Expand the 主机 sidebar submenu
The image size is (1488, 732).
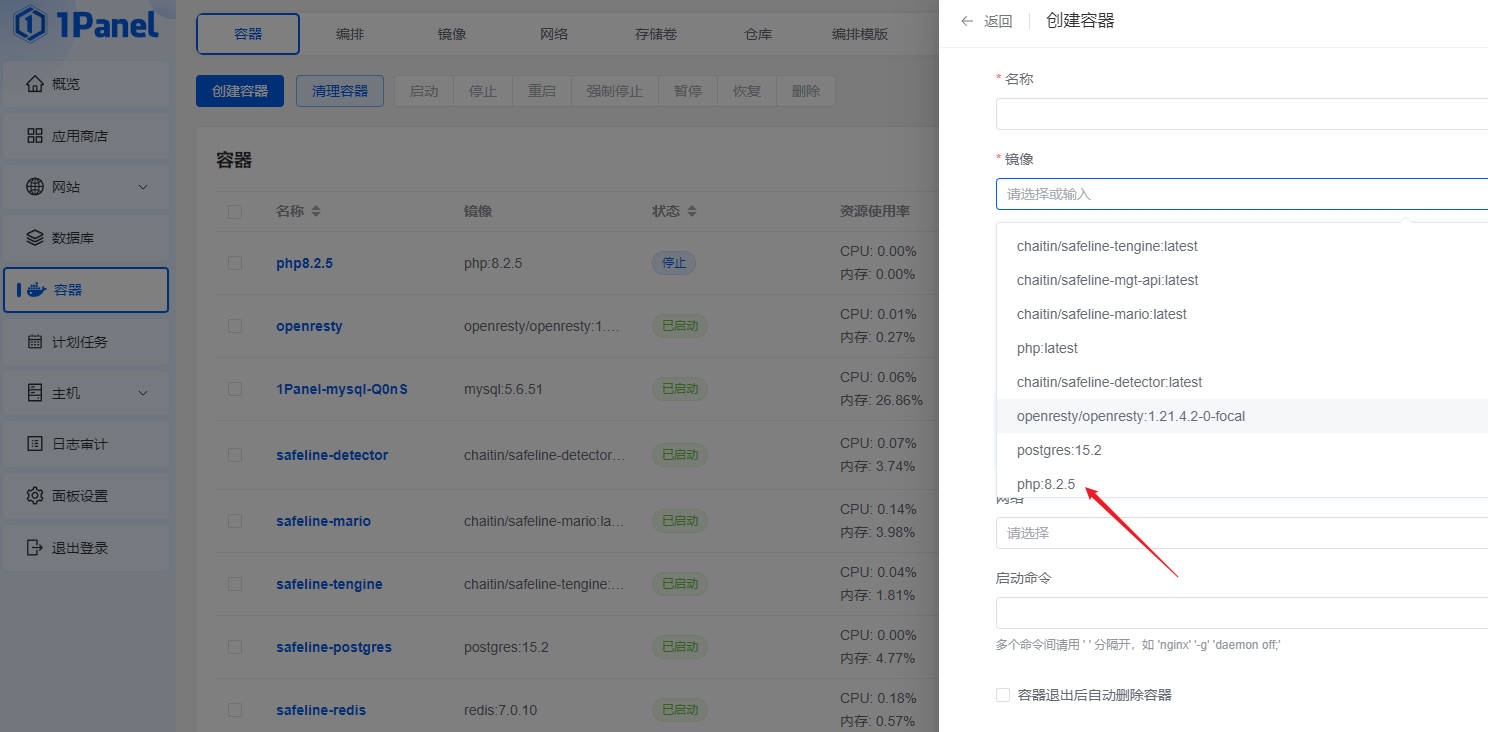[143, 393]
